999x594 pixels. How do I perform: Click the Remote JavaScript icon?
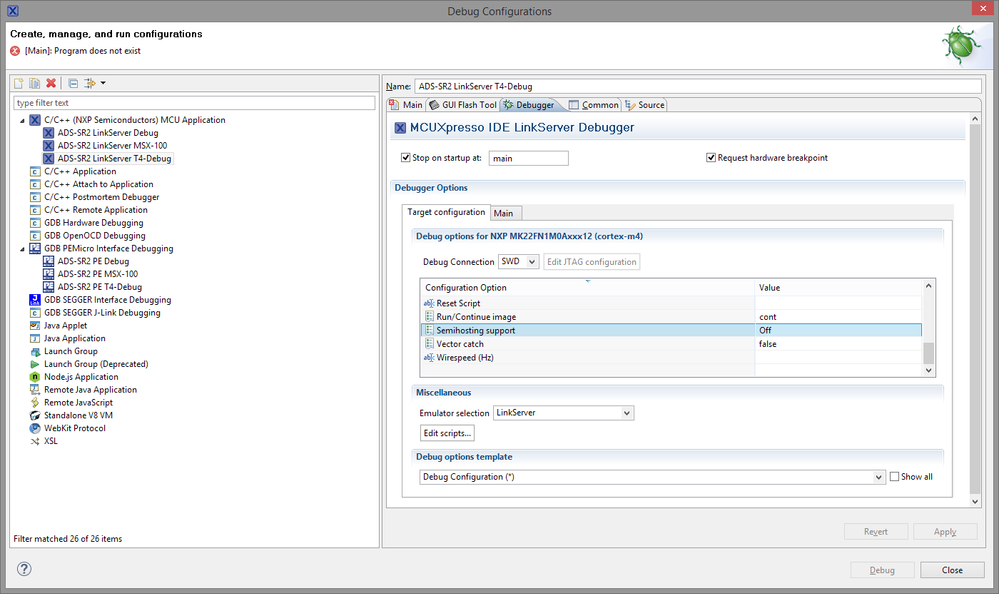point(35,403)
